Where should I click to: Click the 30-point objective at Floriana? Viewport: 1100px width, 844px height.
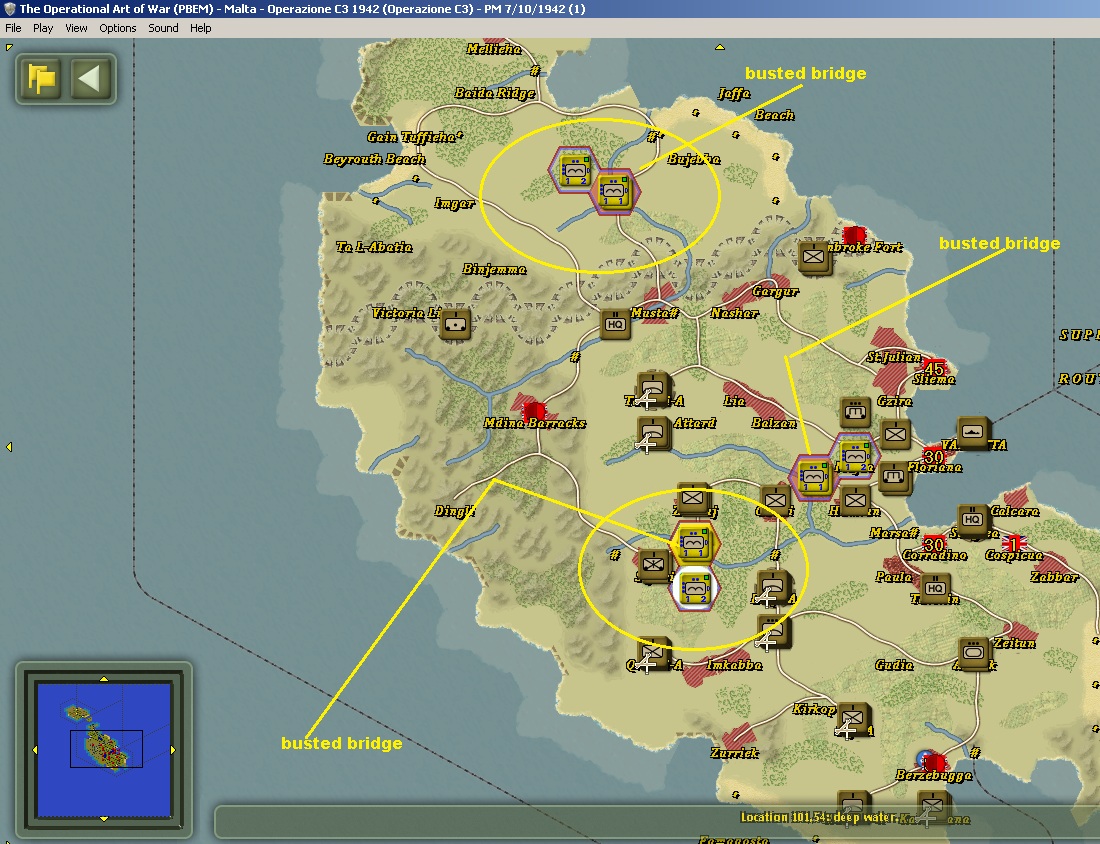pos(934,456)
